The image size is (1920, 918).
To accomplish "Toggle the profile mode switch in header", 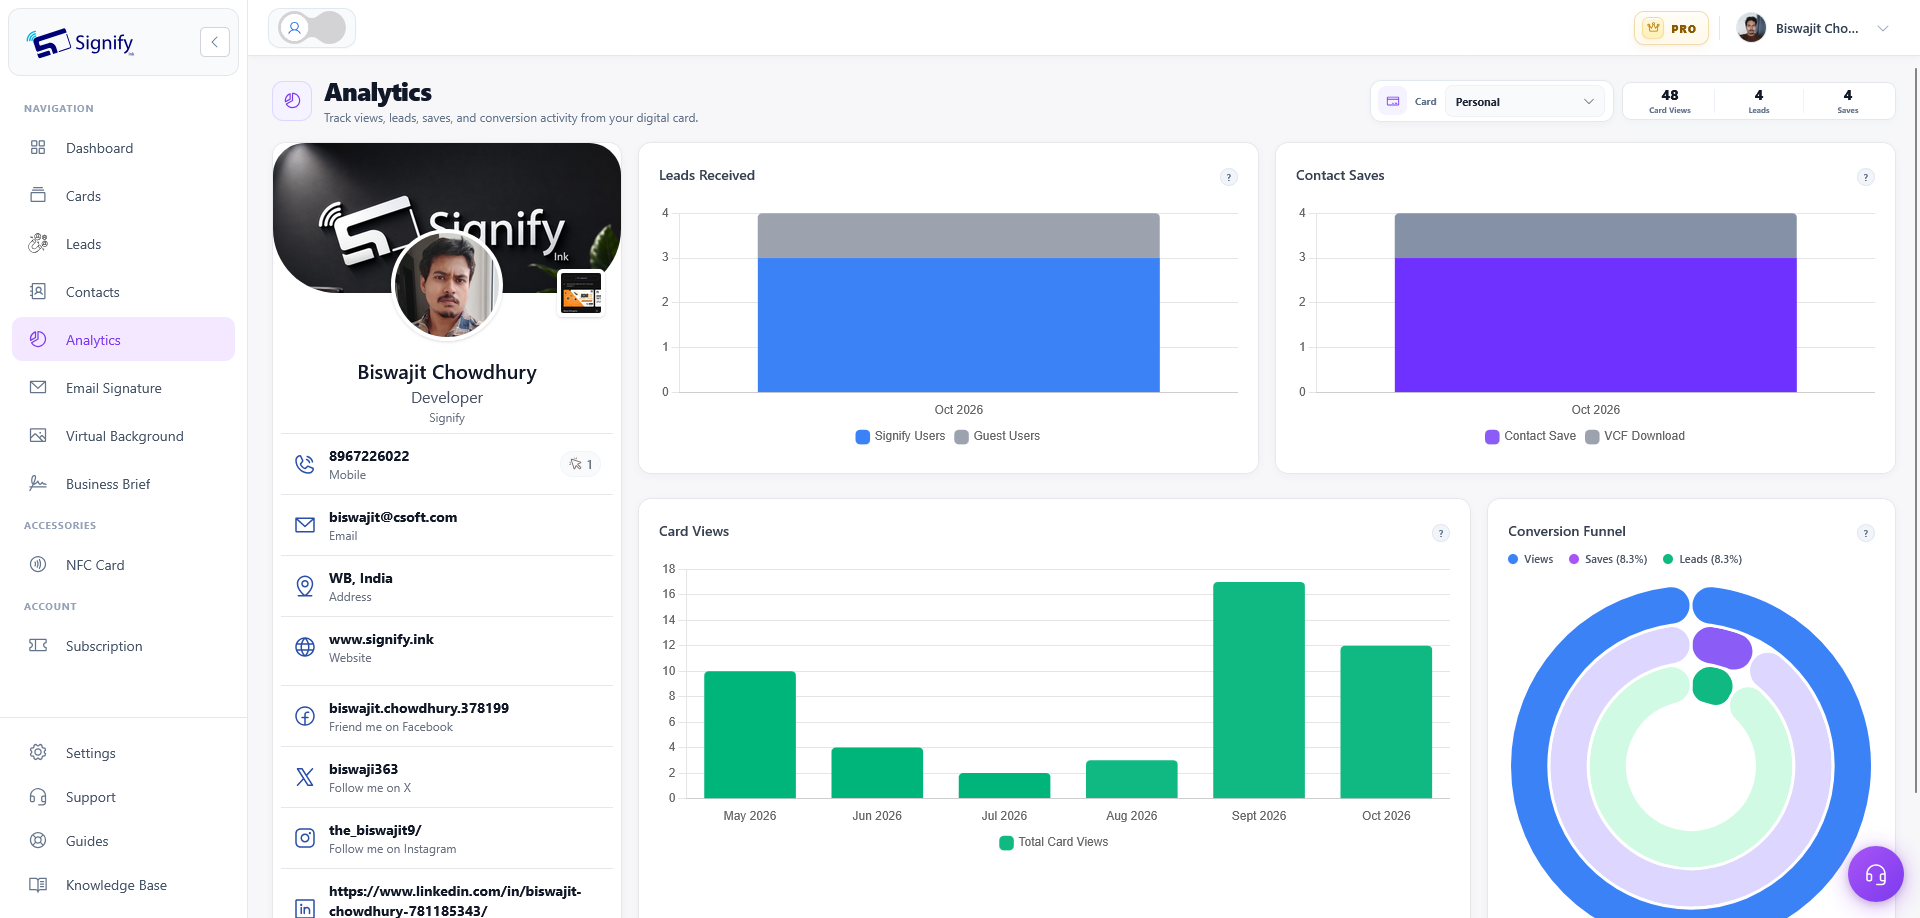I will tap(312, 28).
